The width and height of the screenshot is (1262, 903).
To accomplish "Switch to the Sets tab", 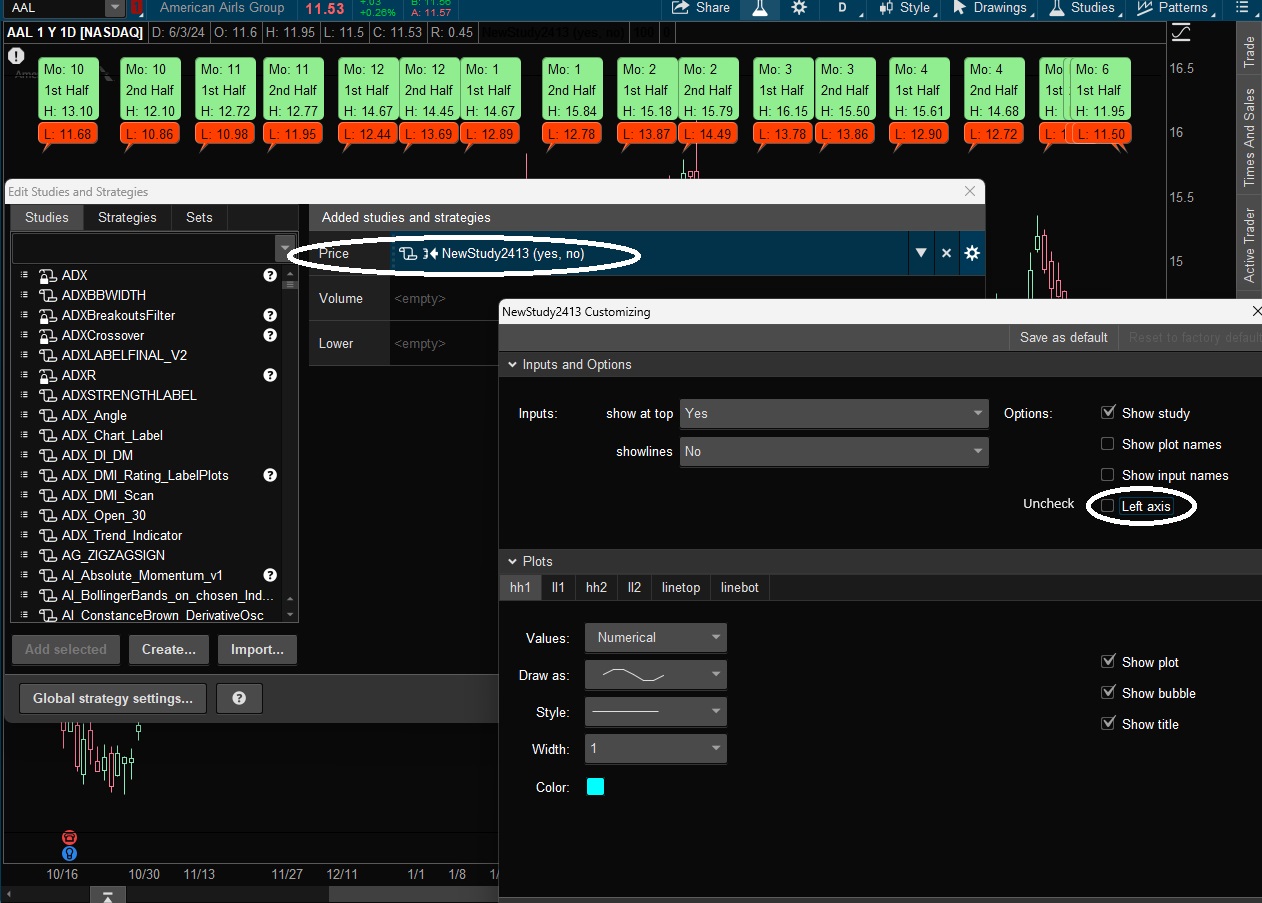I will pos(199,217).
